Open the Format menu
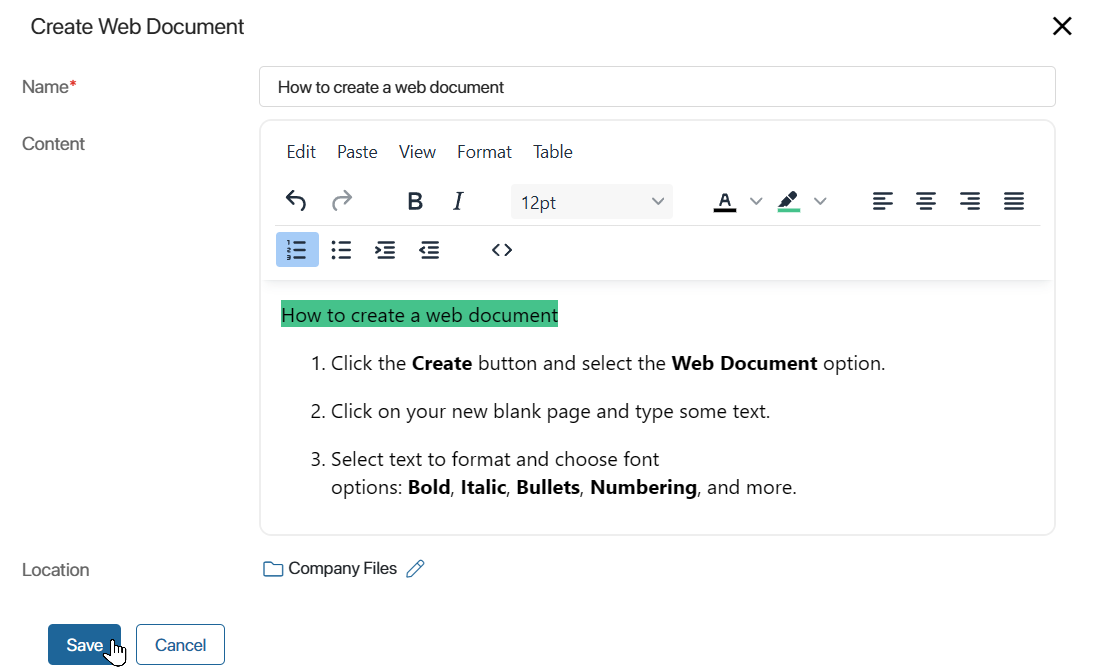1100x668 pixels. click(484, 152)
